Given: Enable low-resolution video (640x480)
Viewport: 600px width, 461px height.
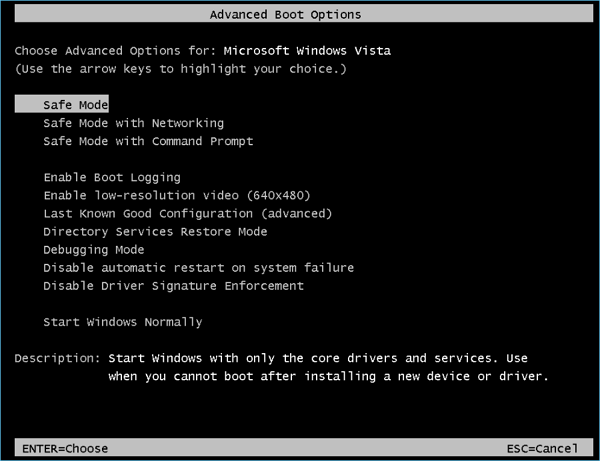Looking at the screenshot, I should [162, 195].
